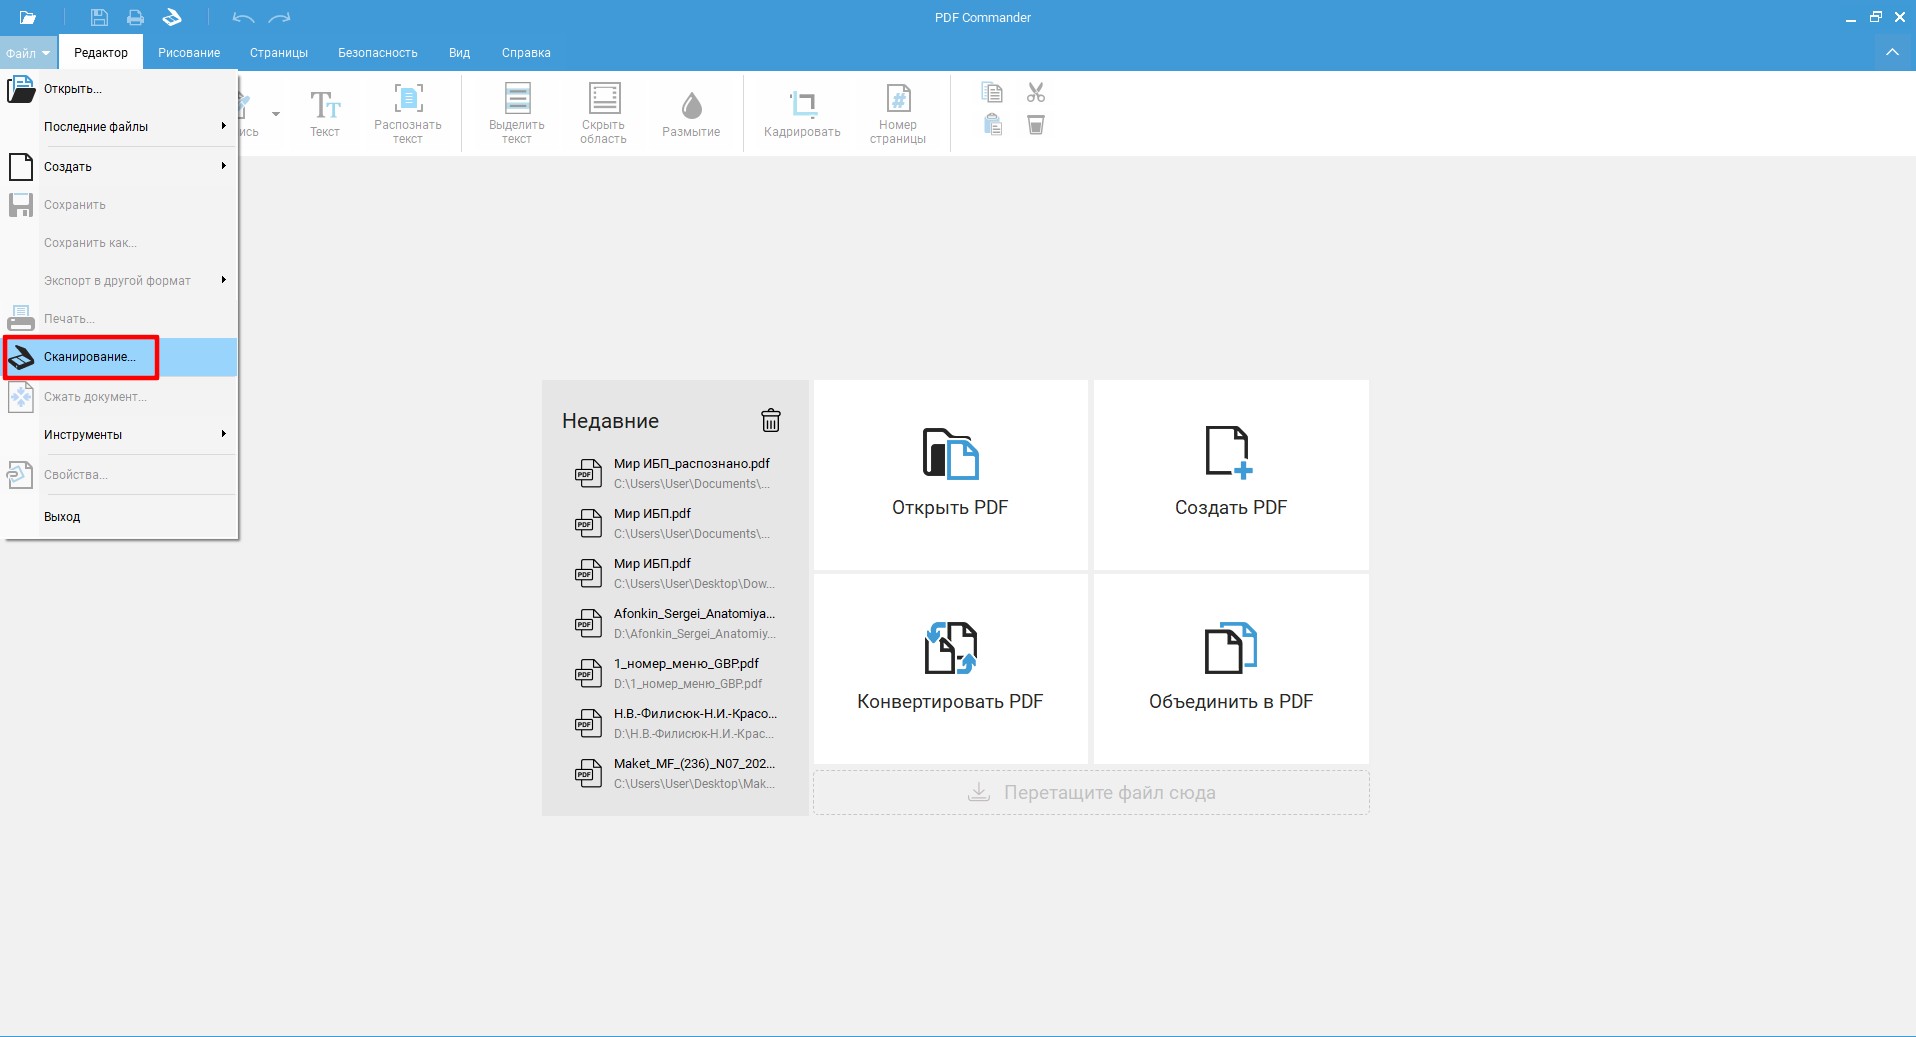Expand the Создать submenu
The width and height of the screenshot is (1916, 1037).
point(138,167)
